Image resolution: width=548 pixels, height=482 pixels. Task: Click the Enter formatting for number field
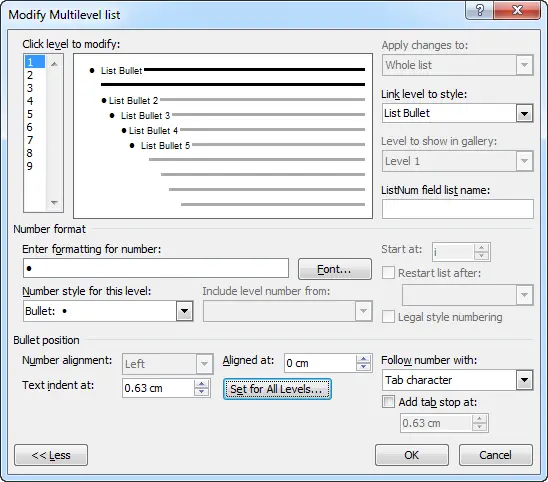(156, 268)
